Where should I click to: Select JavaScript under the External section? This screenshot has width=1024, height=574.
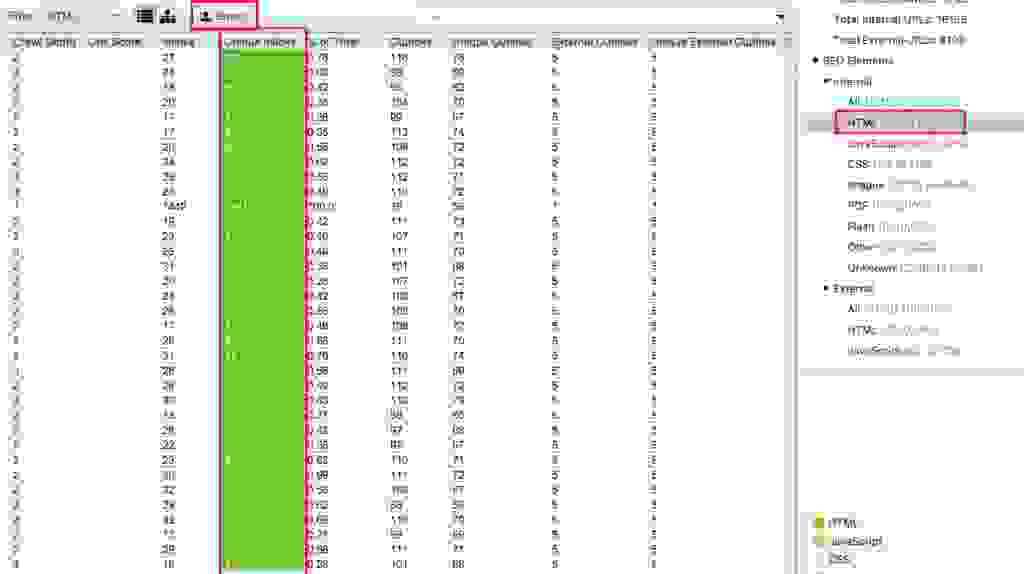tap(903, 351)
